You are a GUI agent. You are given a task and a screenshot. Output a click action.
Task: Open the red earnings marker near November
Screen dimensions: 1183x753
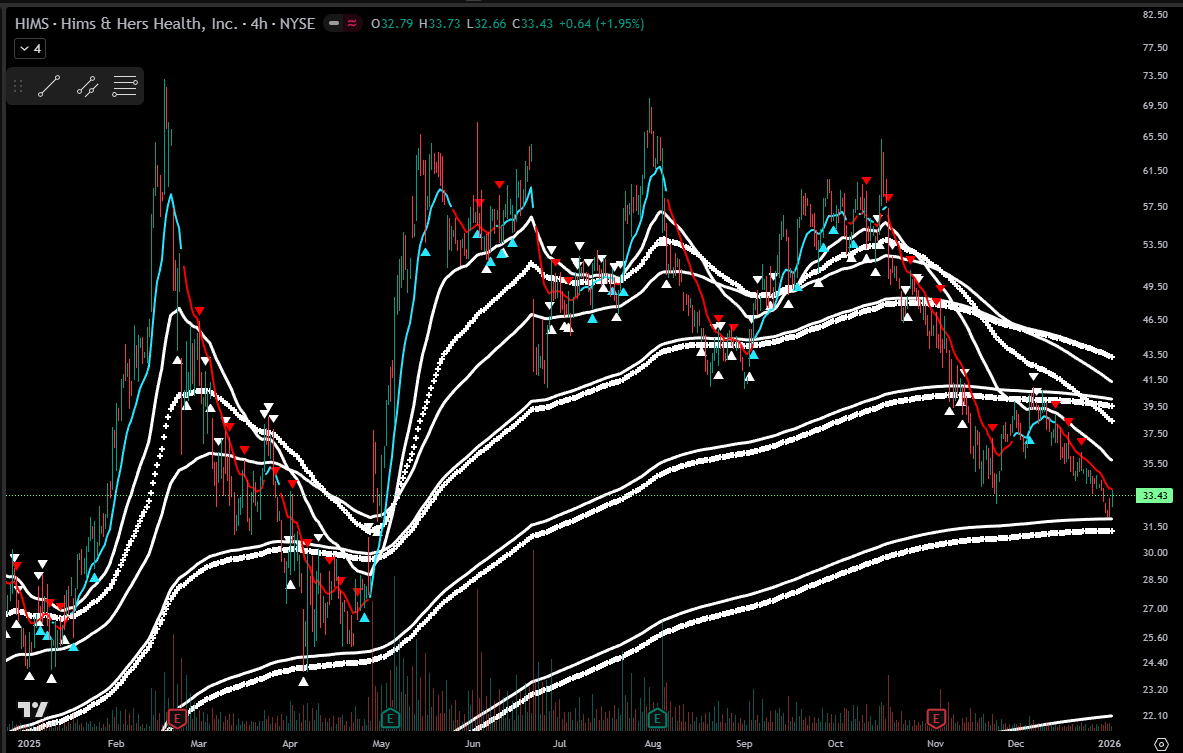[936, 718]
